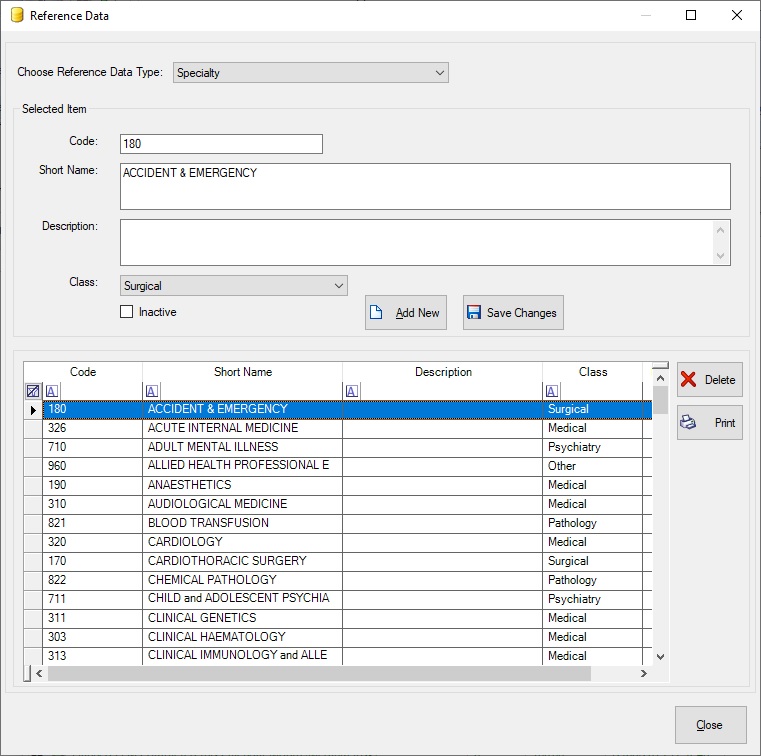Maximize the Reference Data window
Image resolution: width=761 pixels, height=756 pixels.
tap(691, 16)
